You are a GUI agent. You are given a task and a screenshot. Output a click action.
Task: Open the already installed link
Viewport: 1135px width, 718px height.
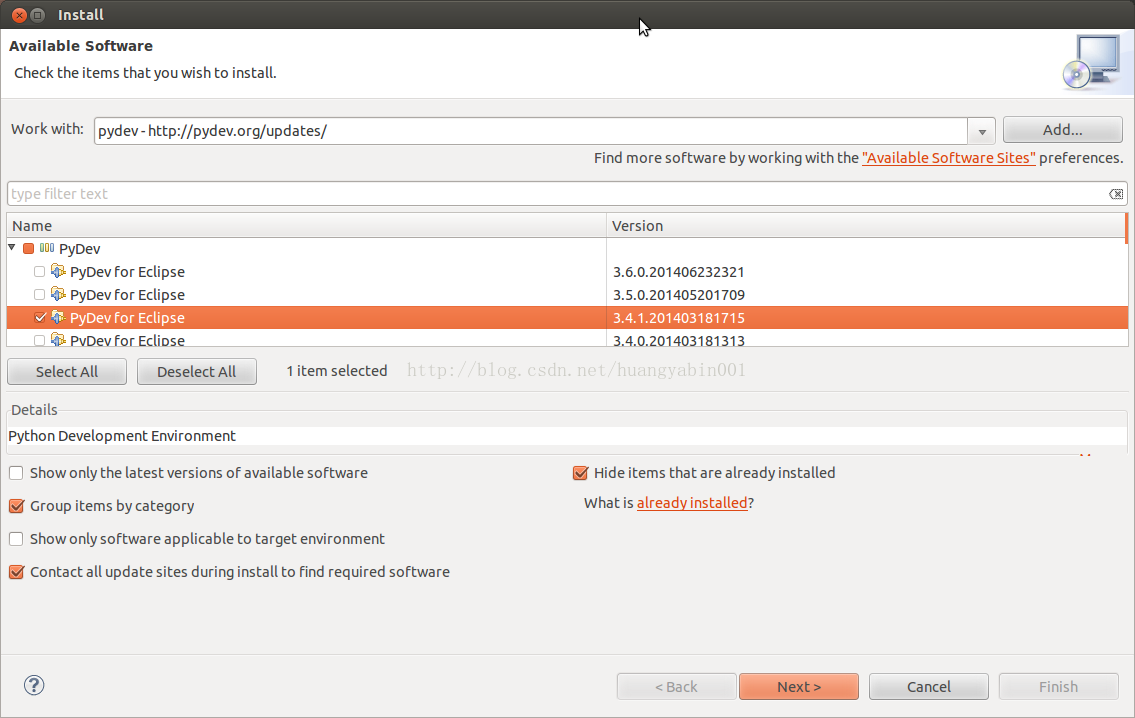(x=692, y=503)
